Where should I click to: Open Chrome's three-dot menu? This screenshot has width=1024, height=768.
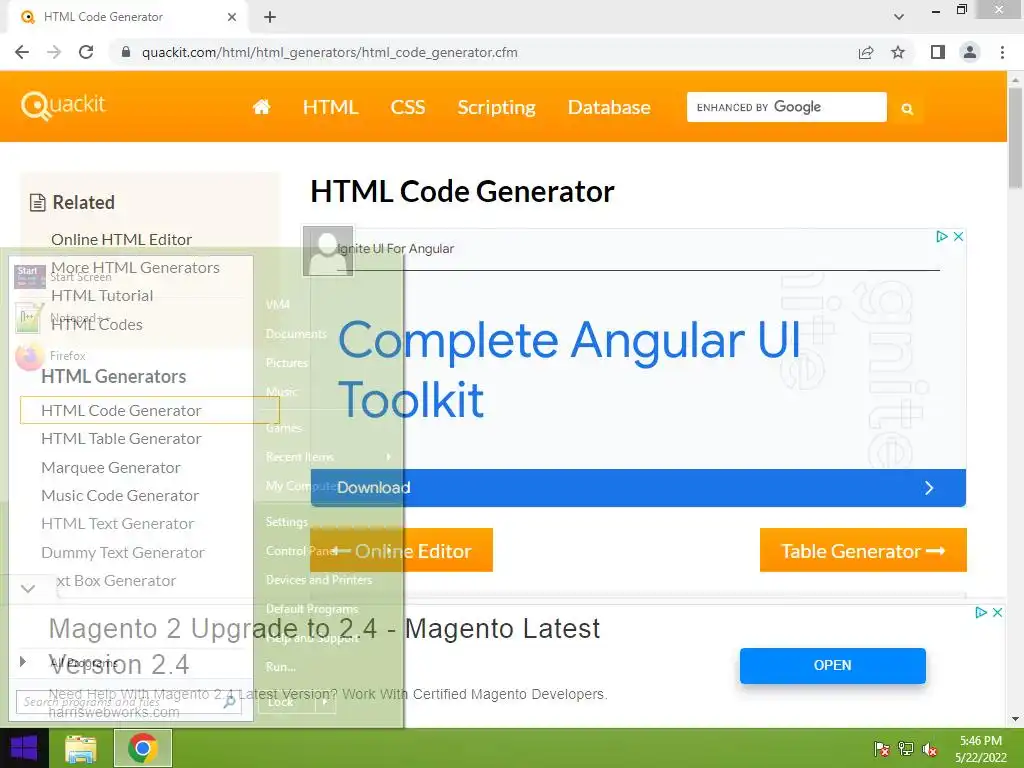[1002, 52]
